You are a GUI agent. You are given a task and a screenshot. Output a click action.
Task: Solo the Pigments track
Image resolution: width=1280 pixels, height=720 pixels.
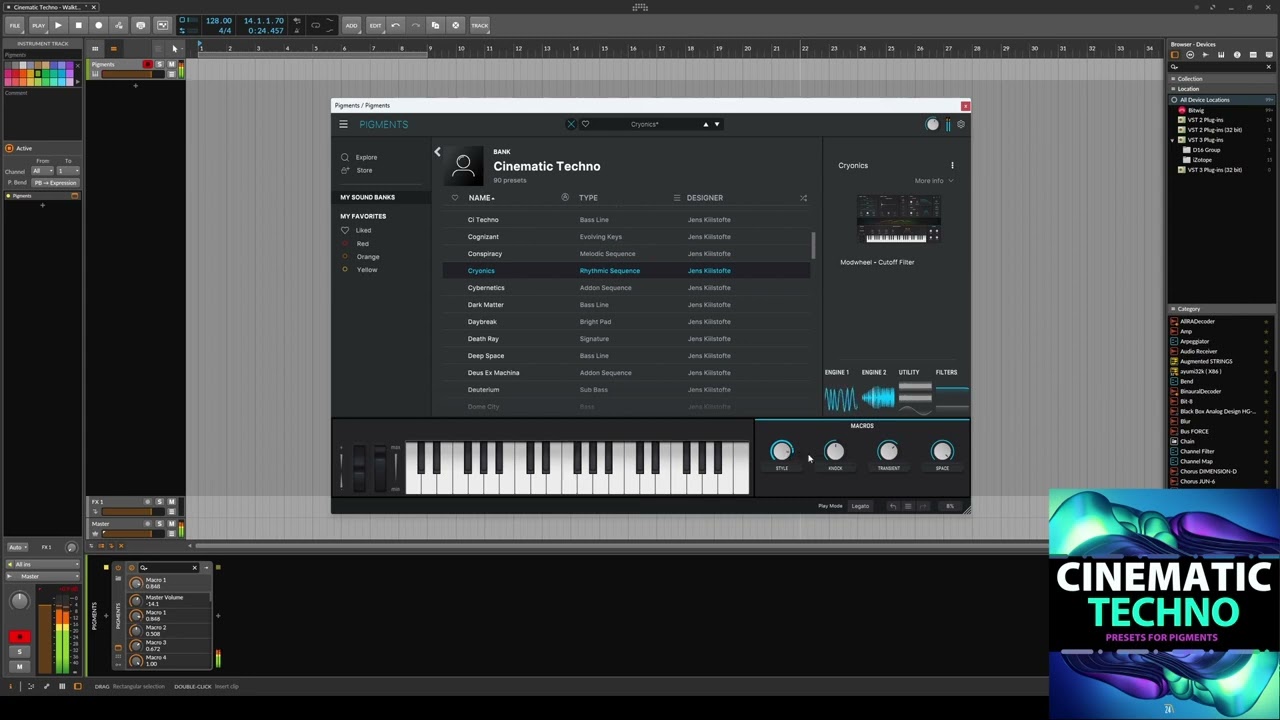159,65
